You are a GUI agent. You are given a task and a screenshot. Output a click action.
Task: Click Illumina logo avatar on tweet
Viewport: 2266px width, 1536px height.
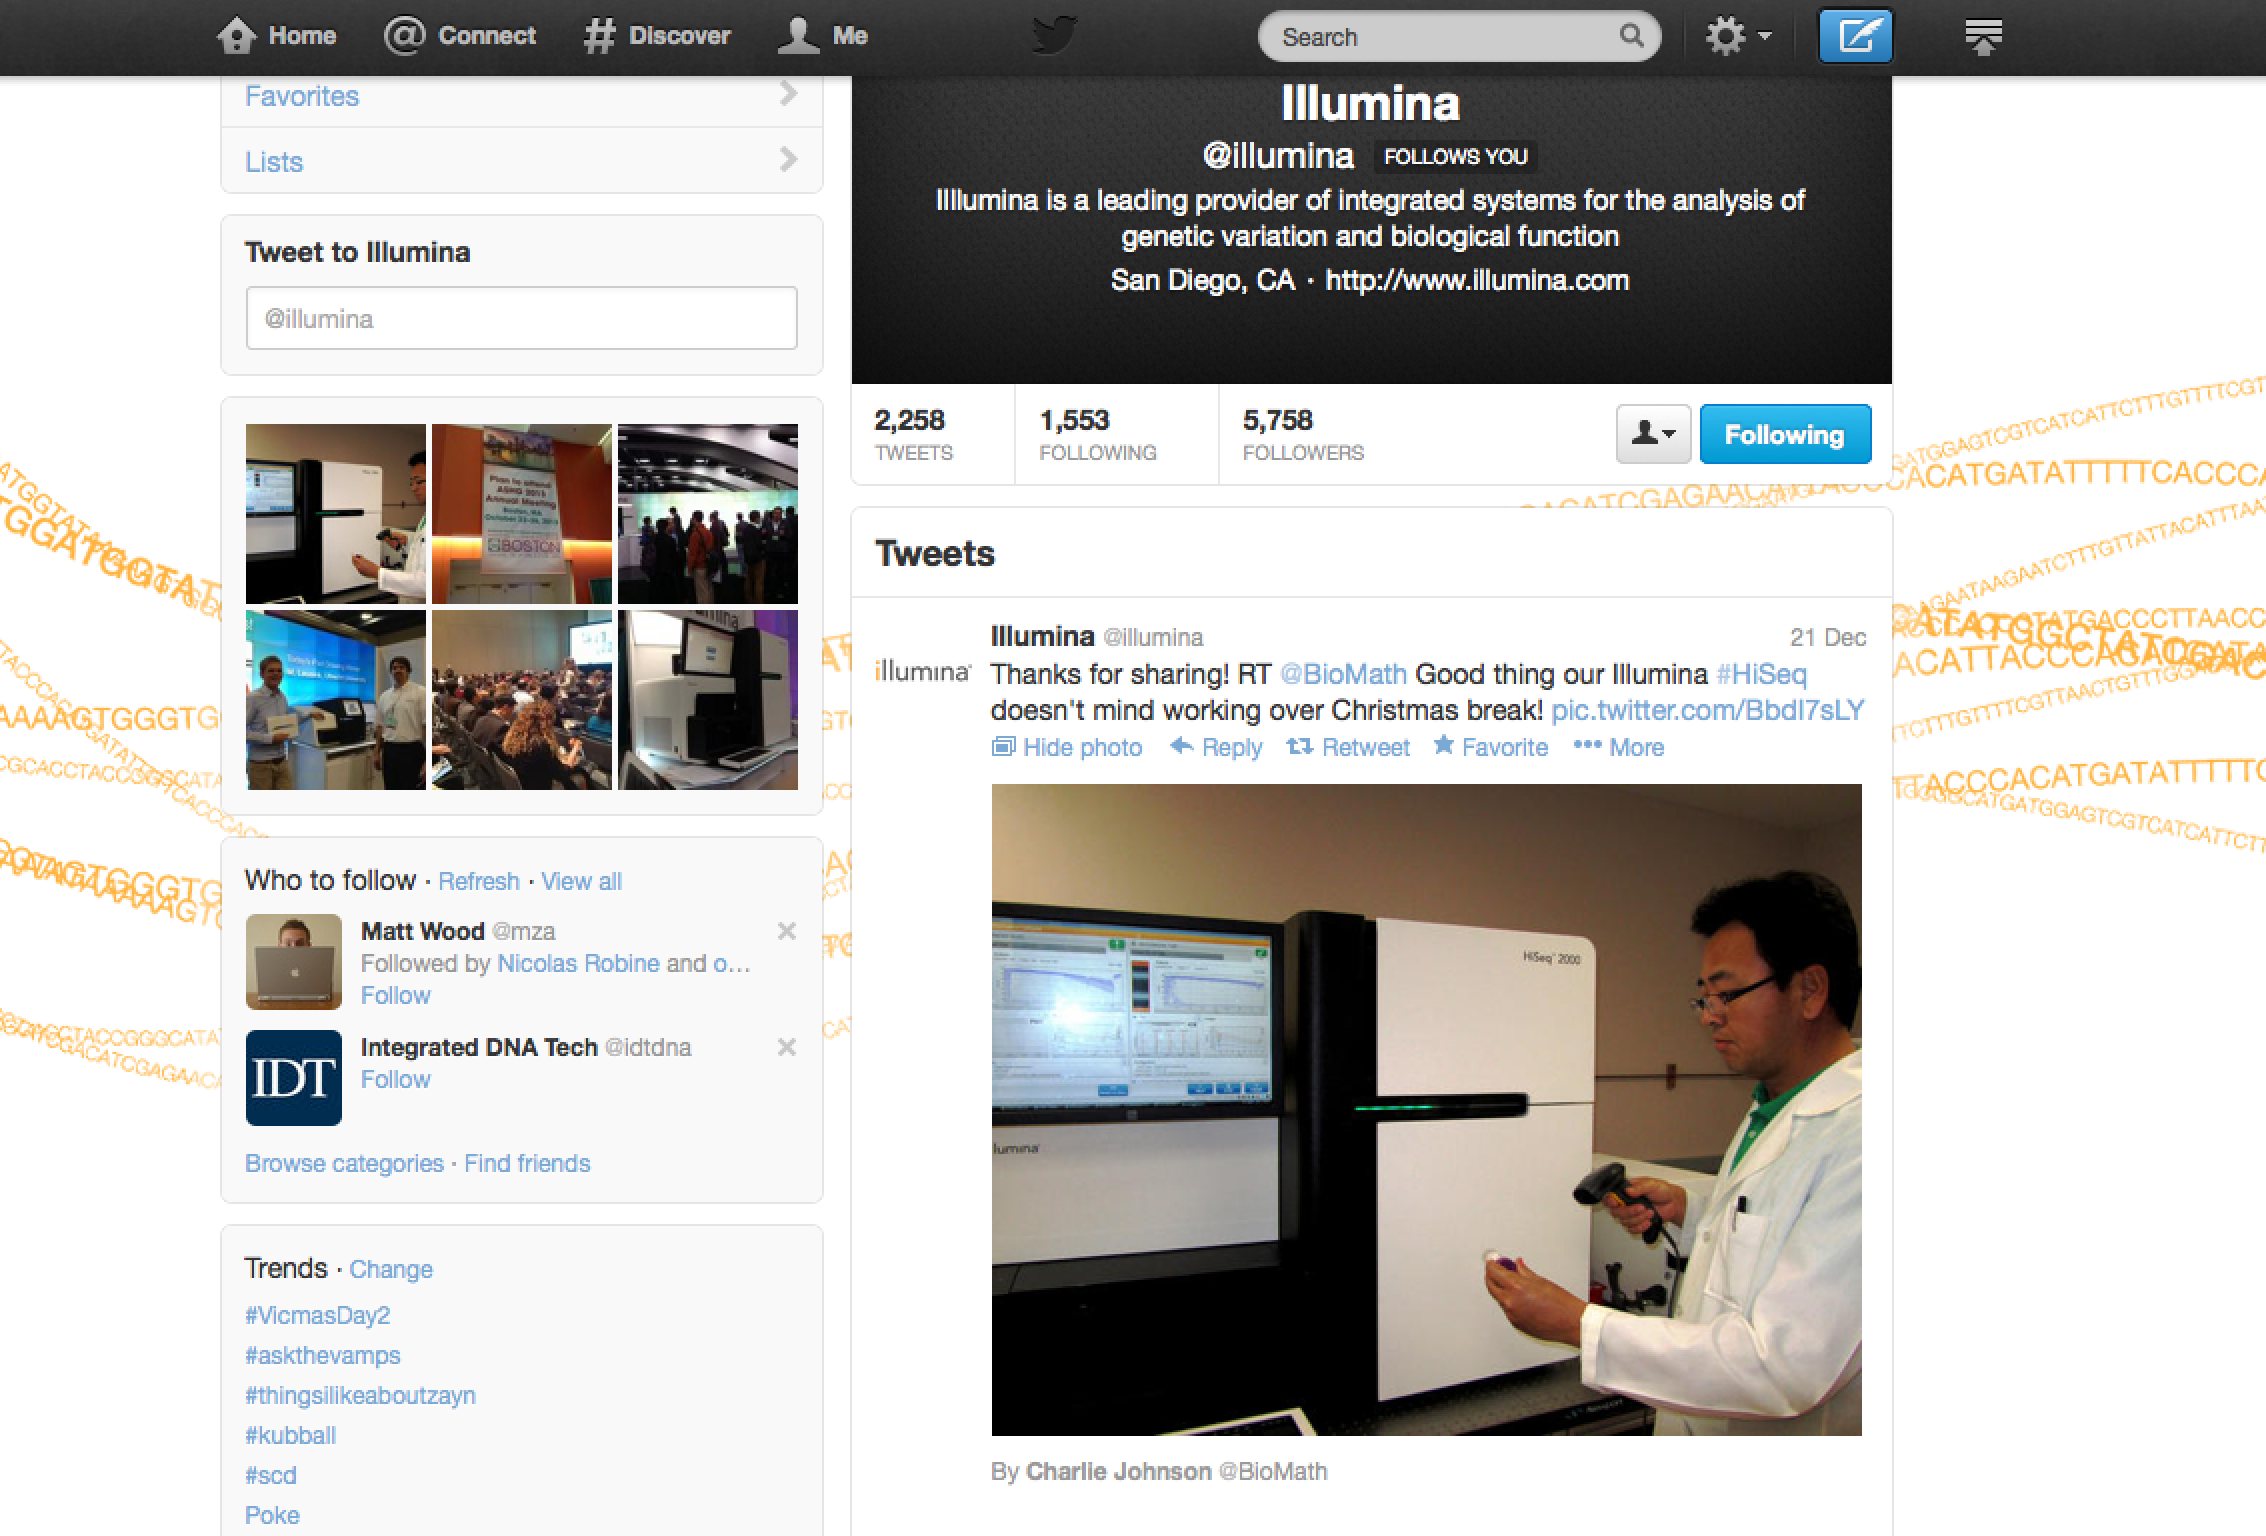click(922, 670)
